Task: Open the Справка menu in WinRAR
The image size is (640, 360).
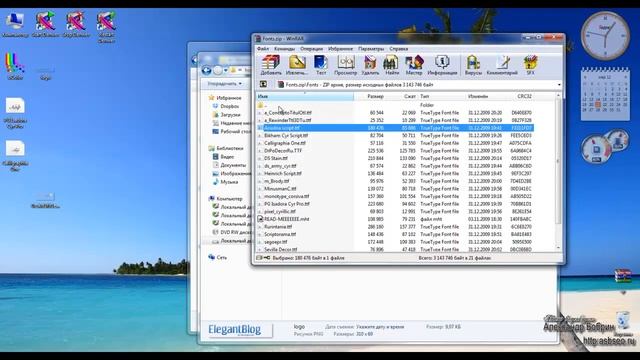Action: point(399,49)
